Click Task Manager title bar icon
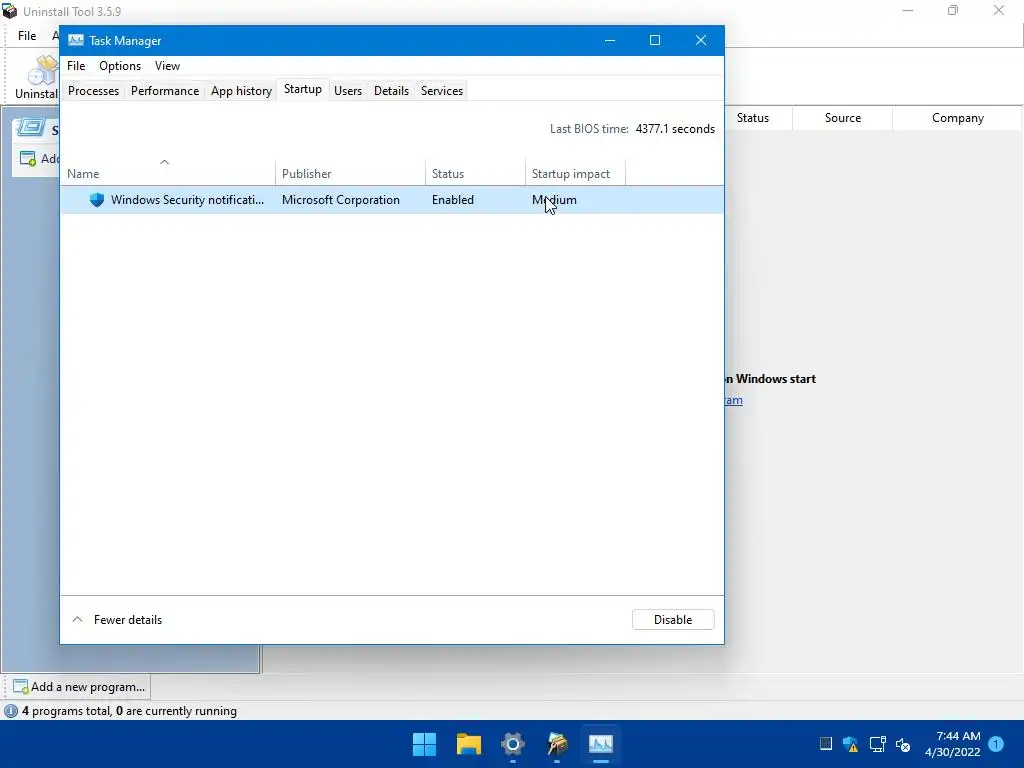The image size is (1024, 768). pos(76,40)
